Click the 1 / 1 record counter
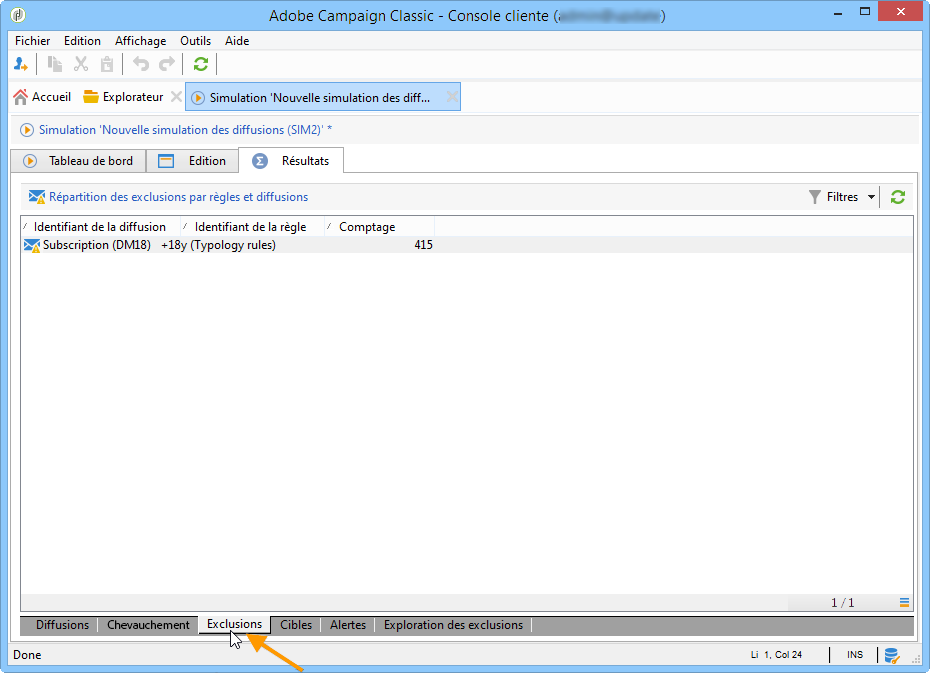Viewport: 950px width, 693px height. [843, 603]
